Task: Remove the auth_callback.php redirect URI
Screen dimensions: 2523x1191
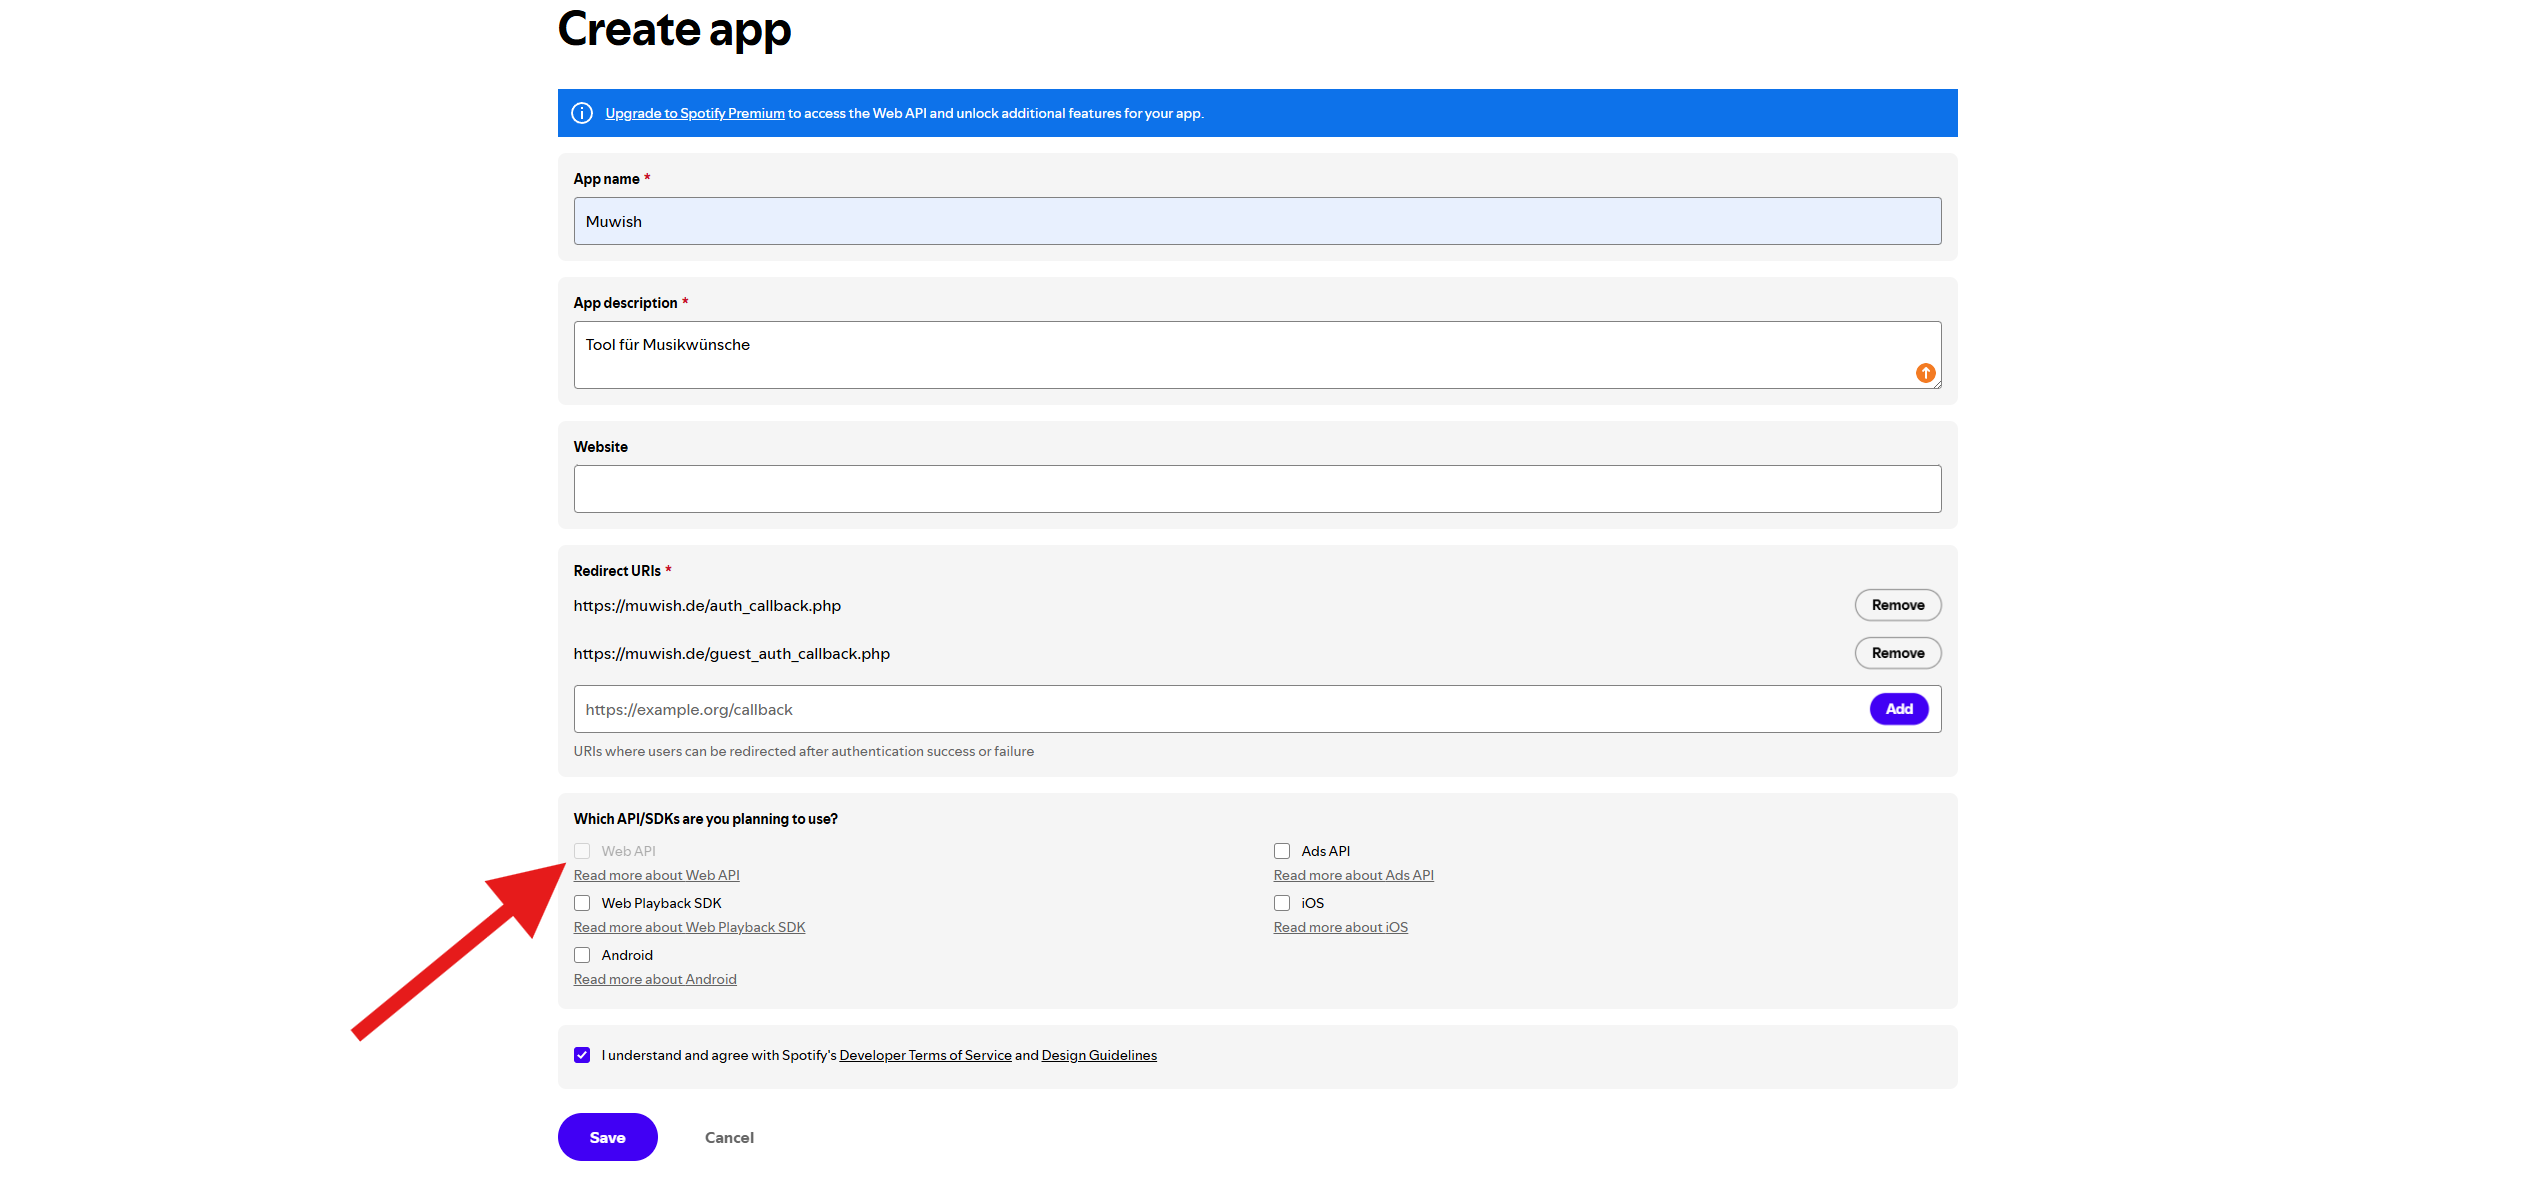Action: [1897, 604]
